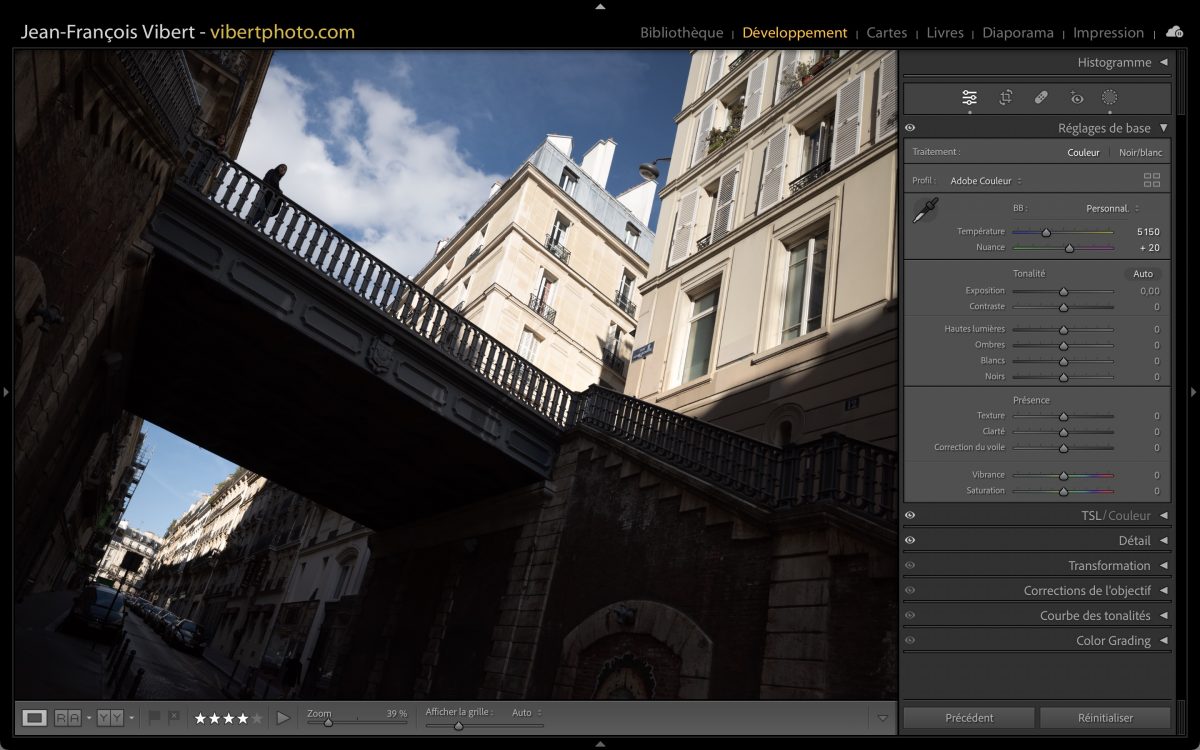Click the Température slider handle
The image size is (1200, 750).
tap(1046, 232)
